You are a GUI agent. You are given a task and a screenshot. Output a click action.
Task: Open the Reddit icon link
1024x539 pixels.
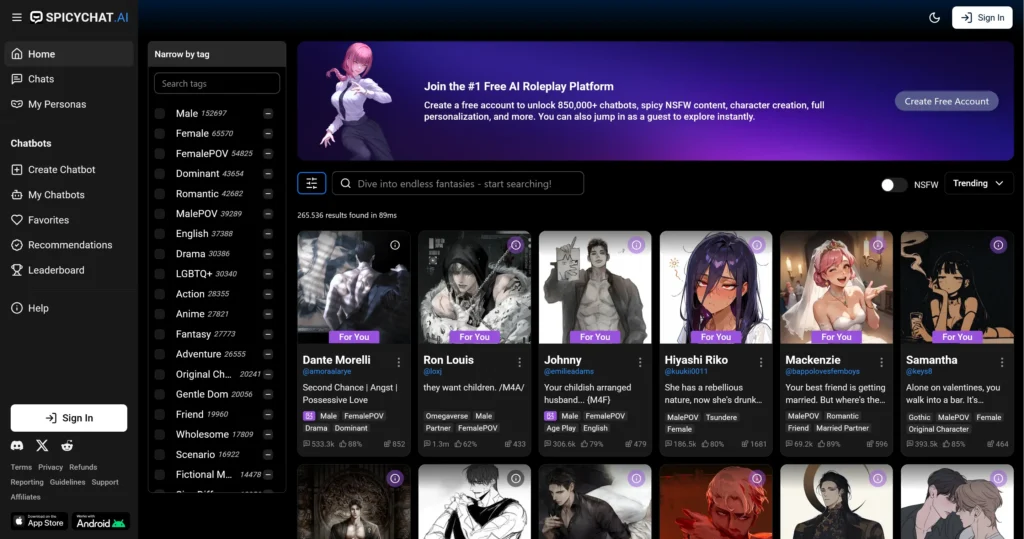pos(67,445)
